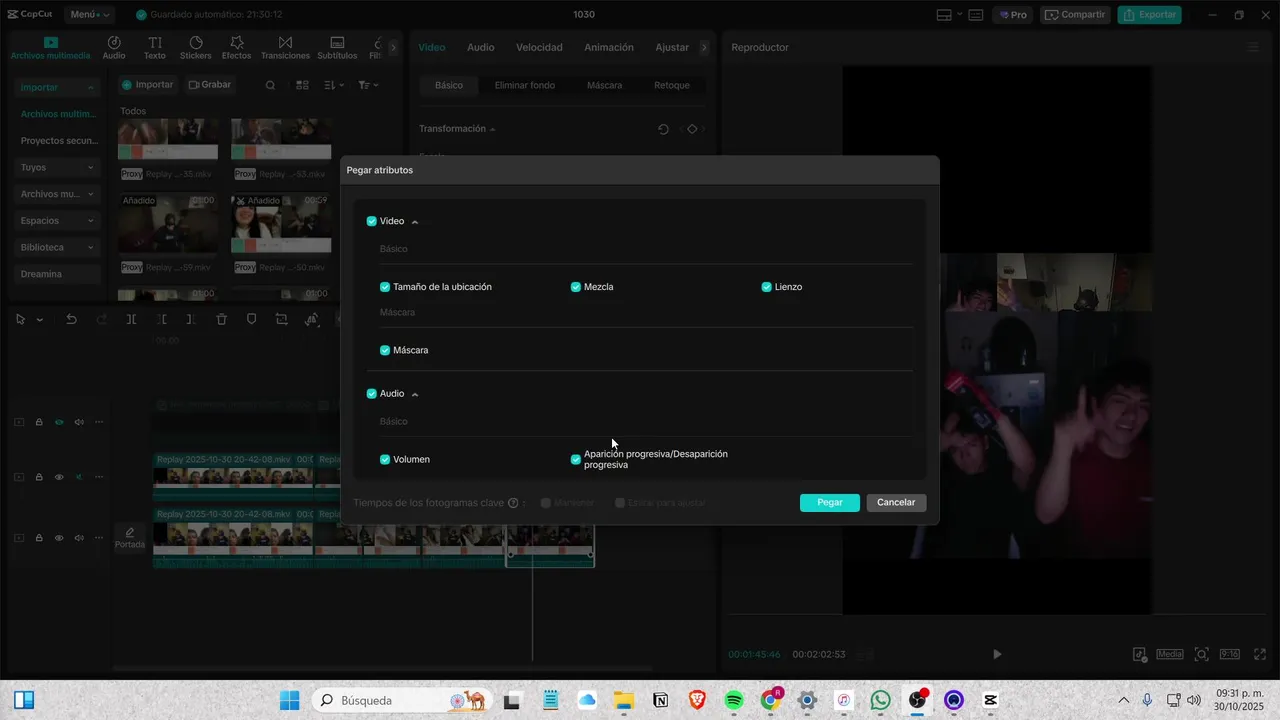Toggle the Vídeo checkbox in Pegar atributos
Screen dimensions: 1280x720
tap(372, 221)
